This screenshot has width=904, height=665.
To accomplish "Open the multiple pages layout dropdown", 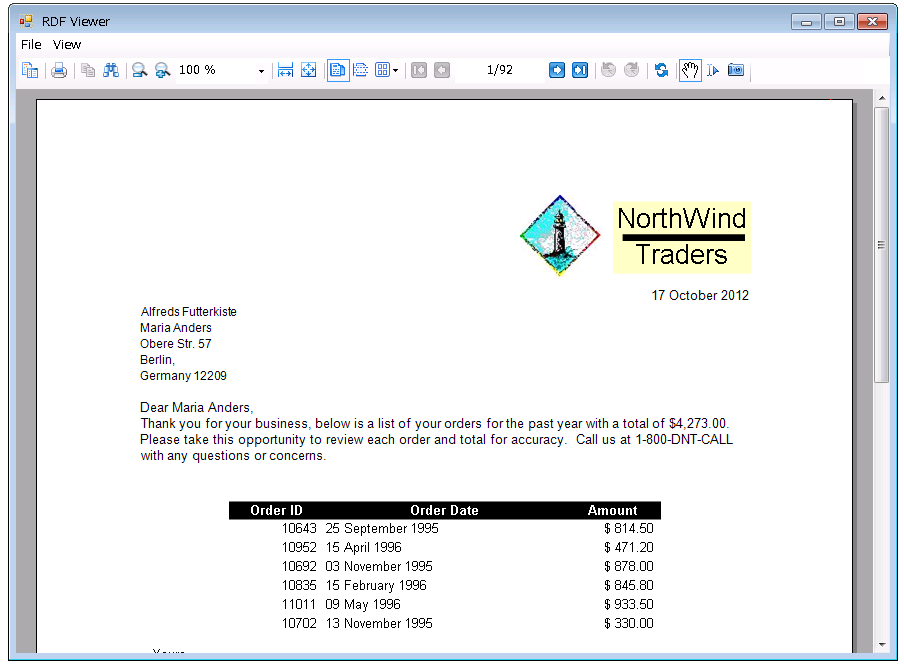I will coord(393,70).
